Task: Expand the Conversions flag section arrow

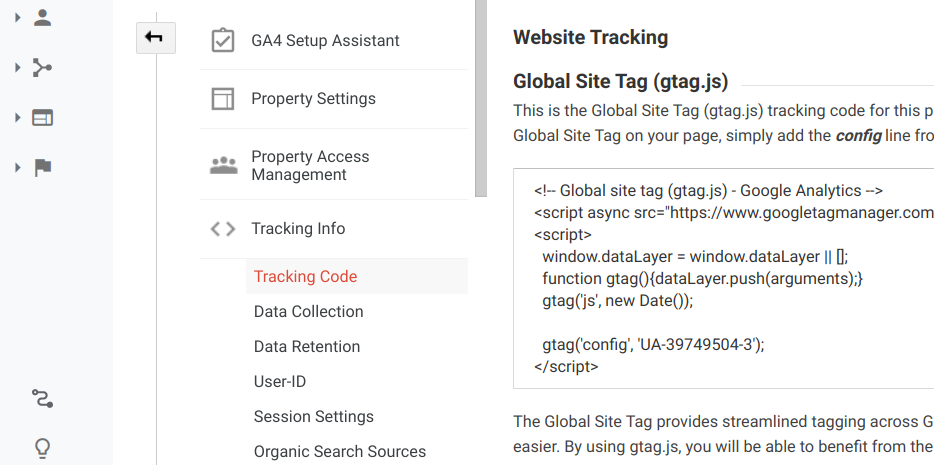Action: pyautogui.click(x=17, y=168)
